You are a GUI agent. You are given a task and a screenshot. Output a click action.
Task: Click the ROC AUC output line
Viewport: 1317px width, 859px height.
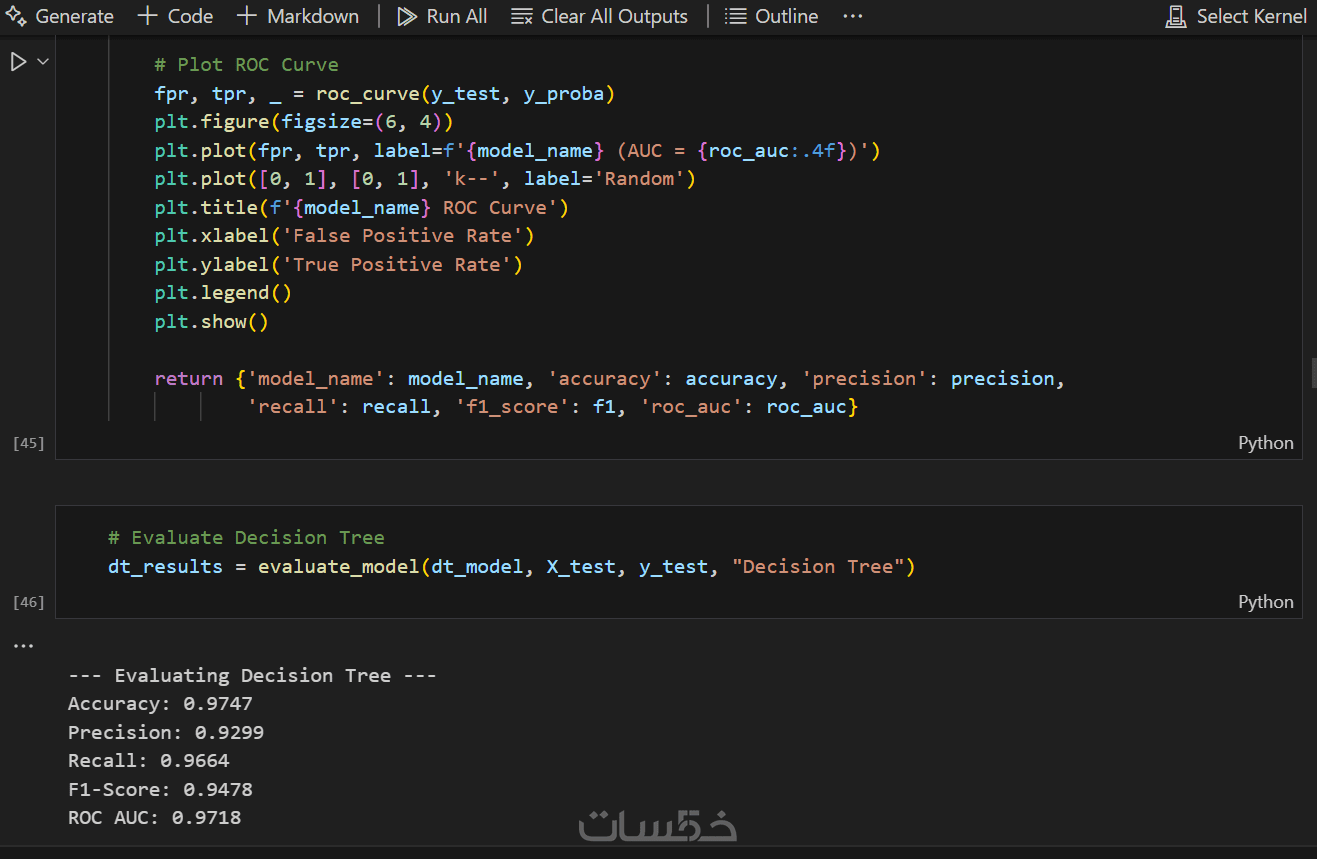154,818
